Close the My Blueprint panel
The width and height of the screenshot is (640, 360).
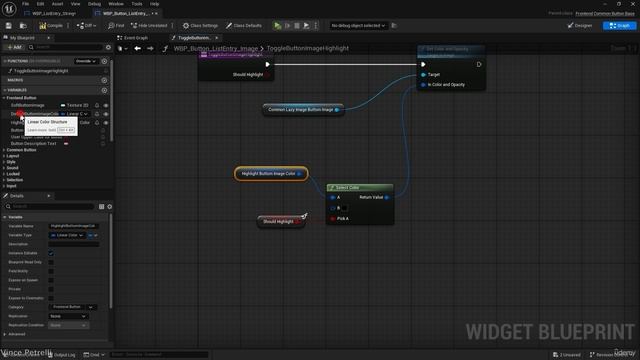[49, 38]
